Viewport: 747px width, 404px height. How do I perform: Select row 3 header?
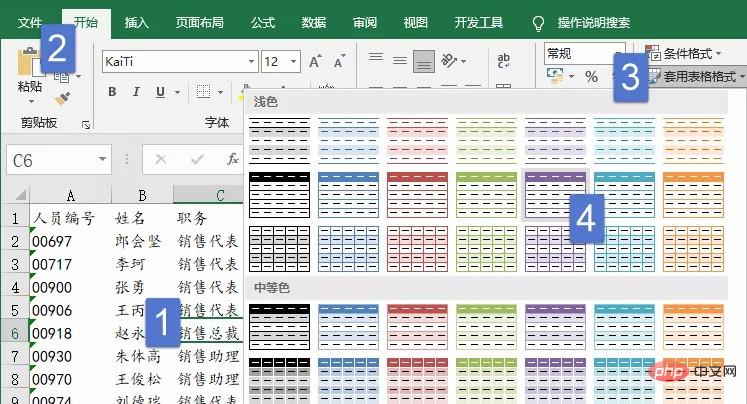[x=15, y=264]
